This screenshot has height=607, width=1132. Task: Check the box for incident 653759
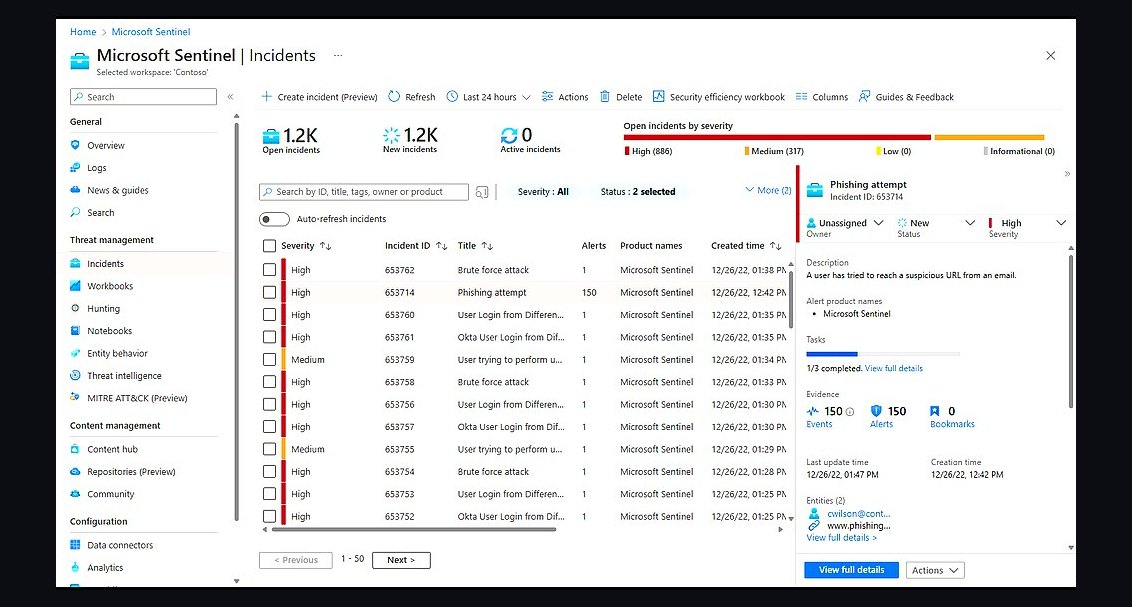269,359
